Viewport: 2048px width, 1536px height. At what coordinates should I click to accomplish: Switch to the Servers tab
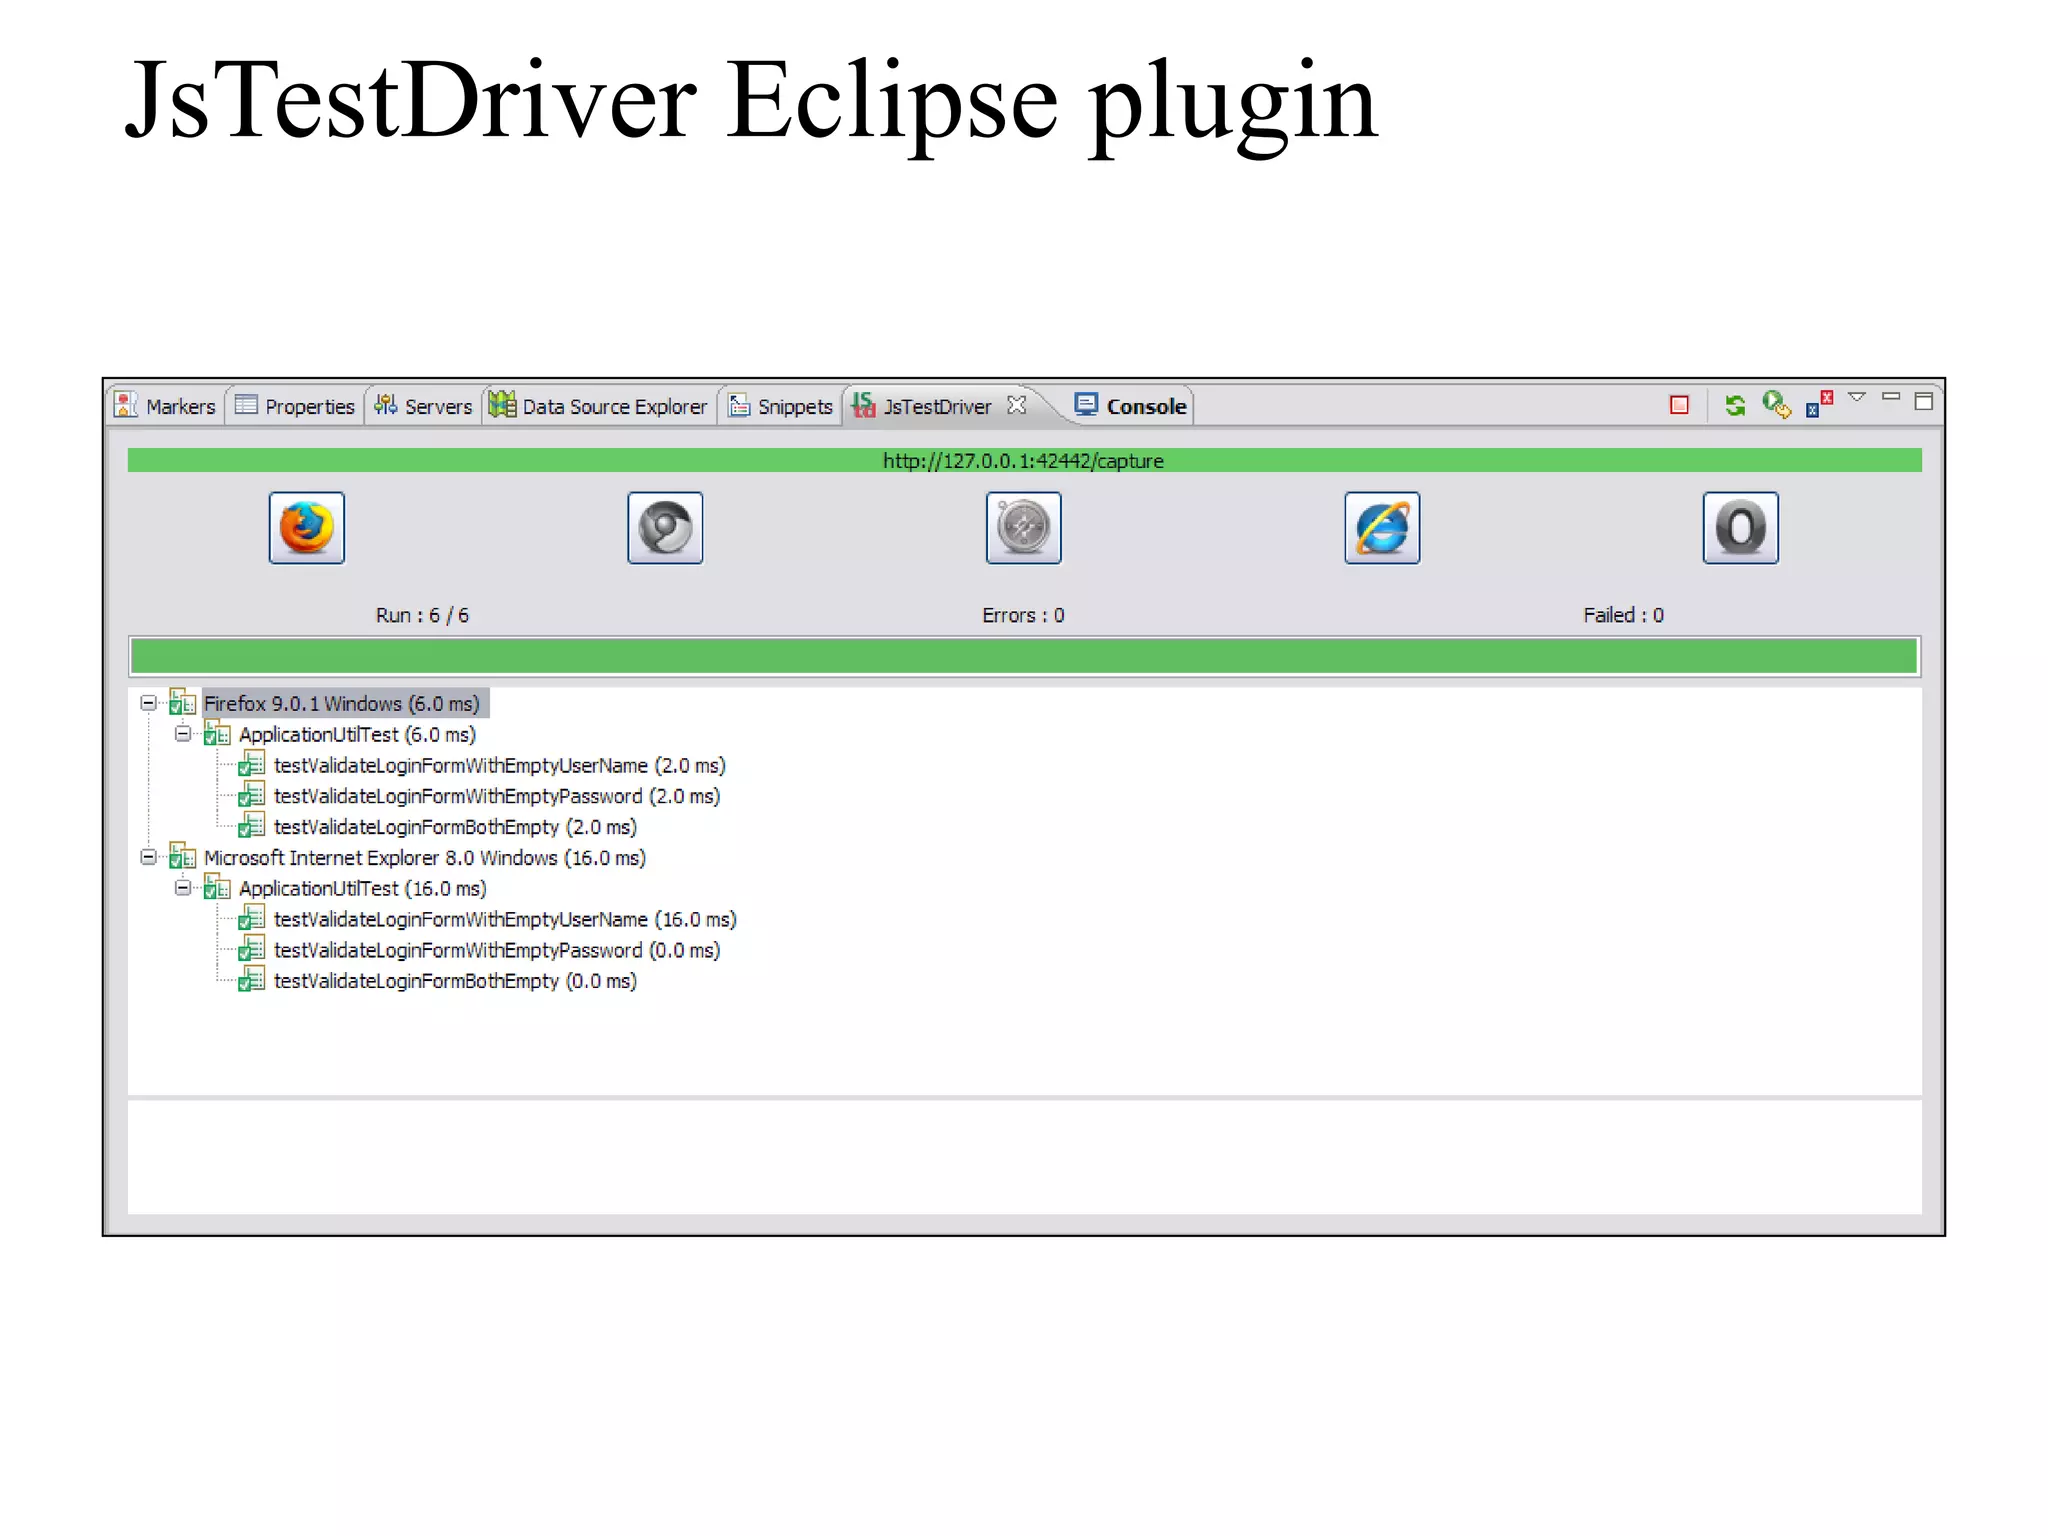tap(423, 406)
